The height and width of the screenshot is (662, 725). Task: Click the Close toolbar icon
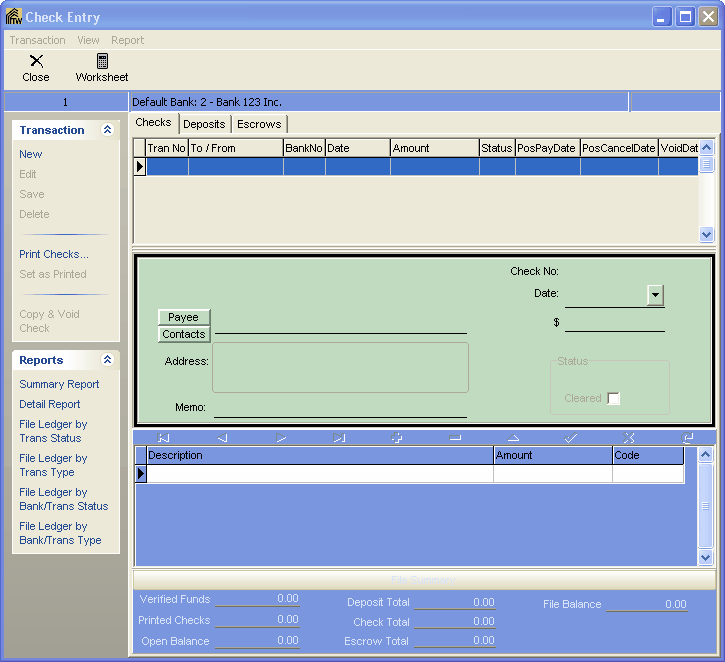tap(36, 62)
